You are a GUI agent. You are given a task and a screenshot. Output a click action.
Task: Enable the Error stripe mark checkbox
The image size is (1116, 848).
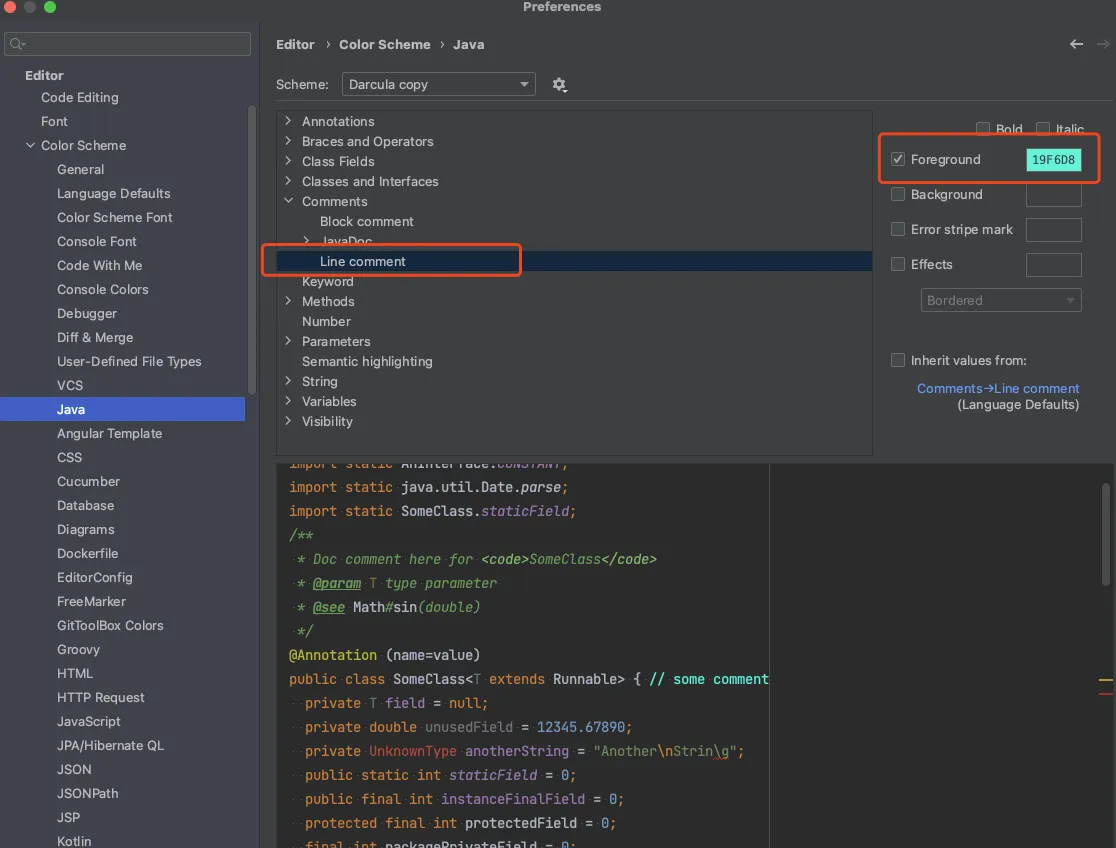[898, 230]
